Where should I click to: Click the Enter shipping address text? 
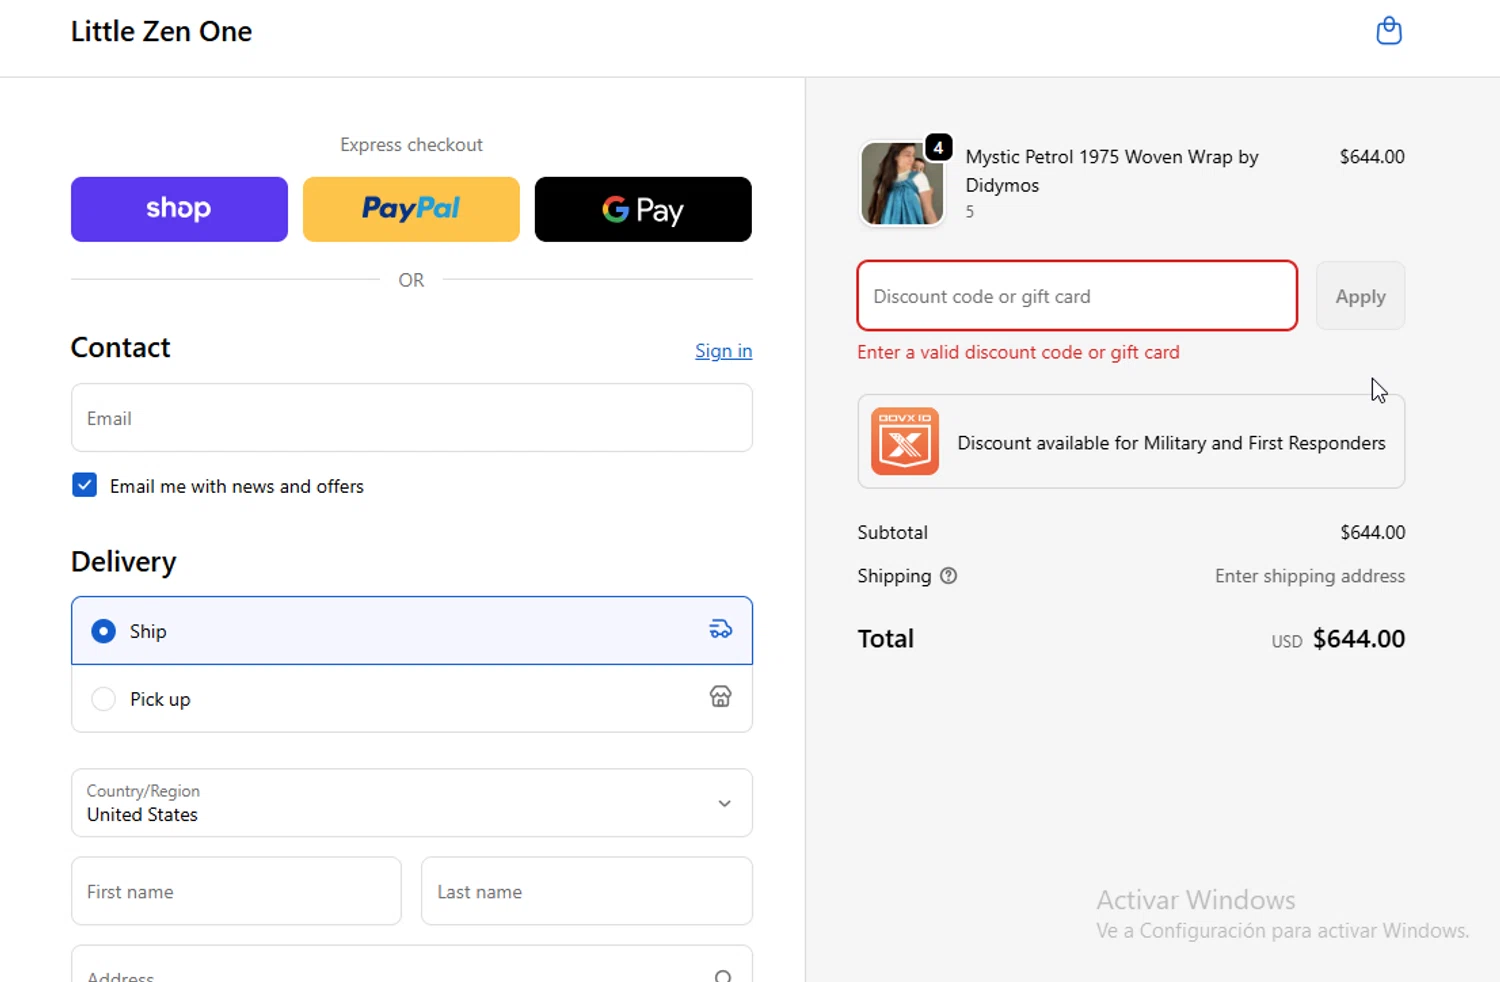click(1310, 576)
